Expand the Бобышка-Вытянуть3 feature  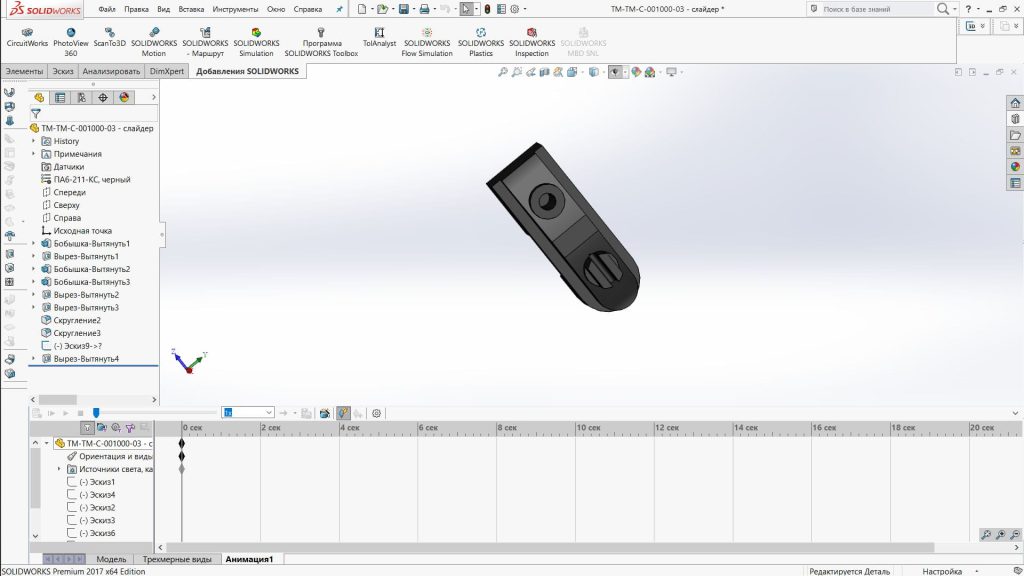tap(34, 281)
